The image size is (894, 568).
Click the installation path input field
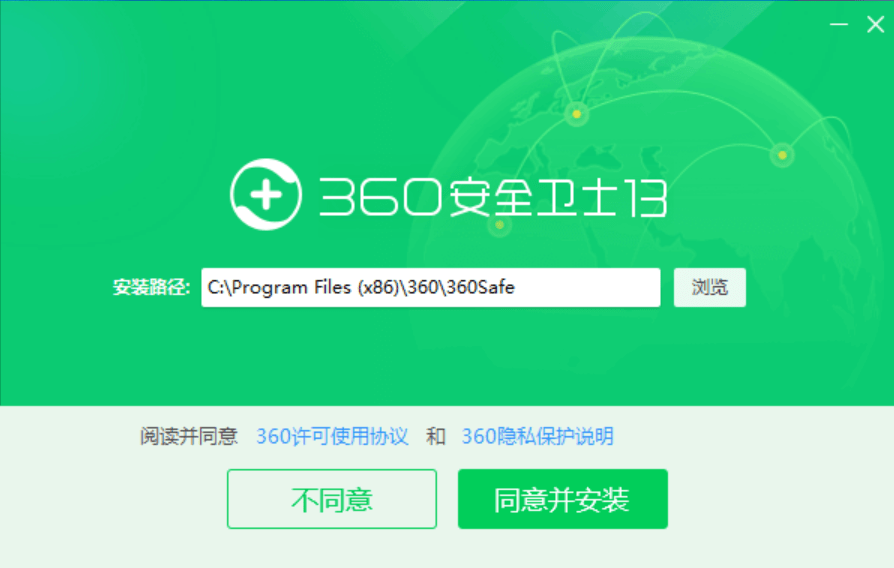tap(430, 287)
